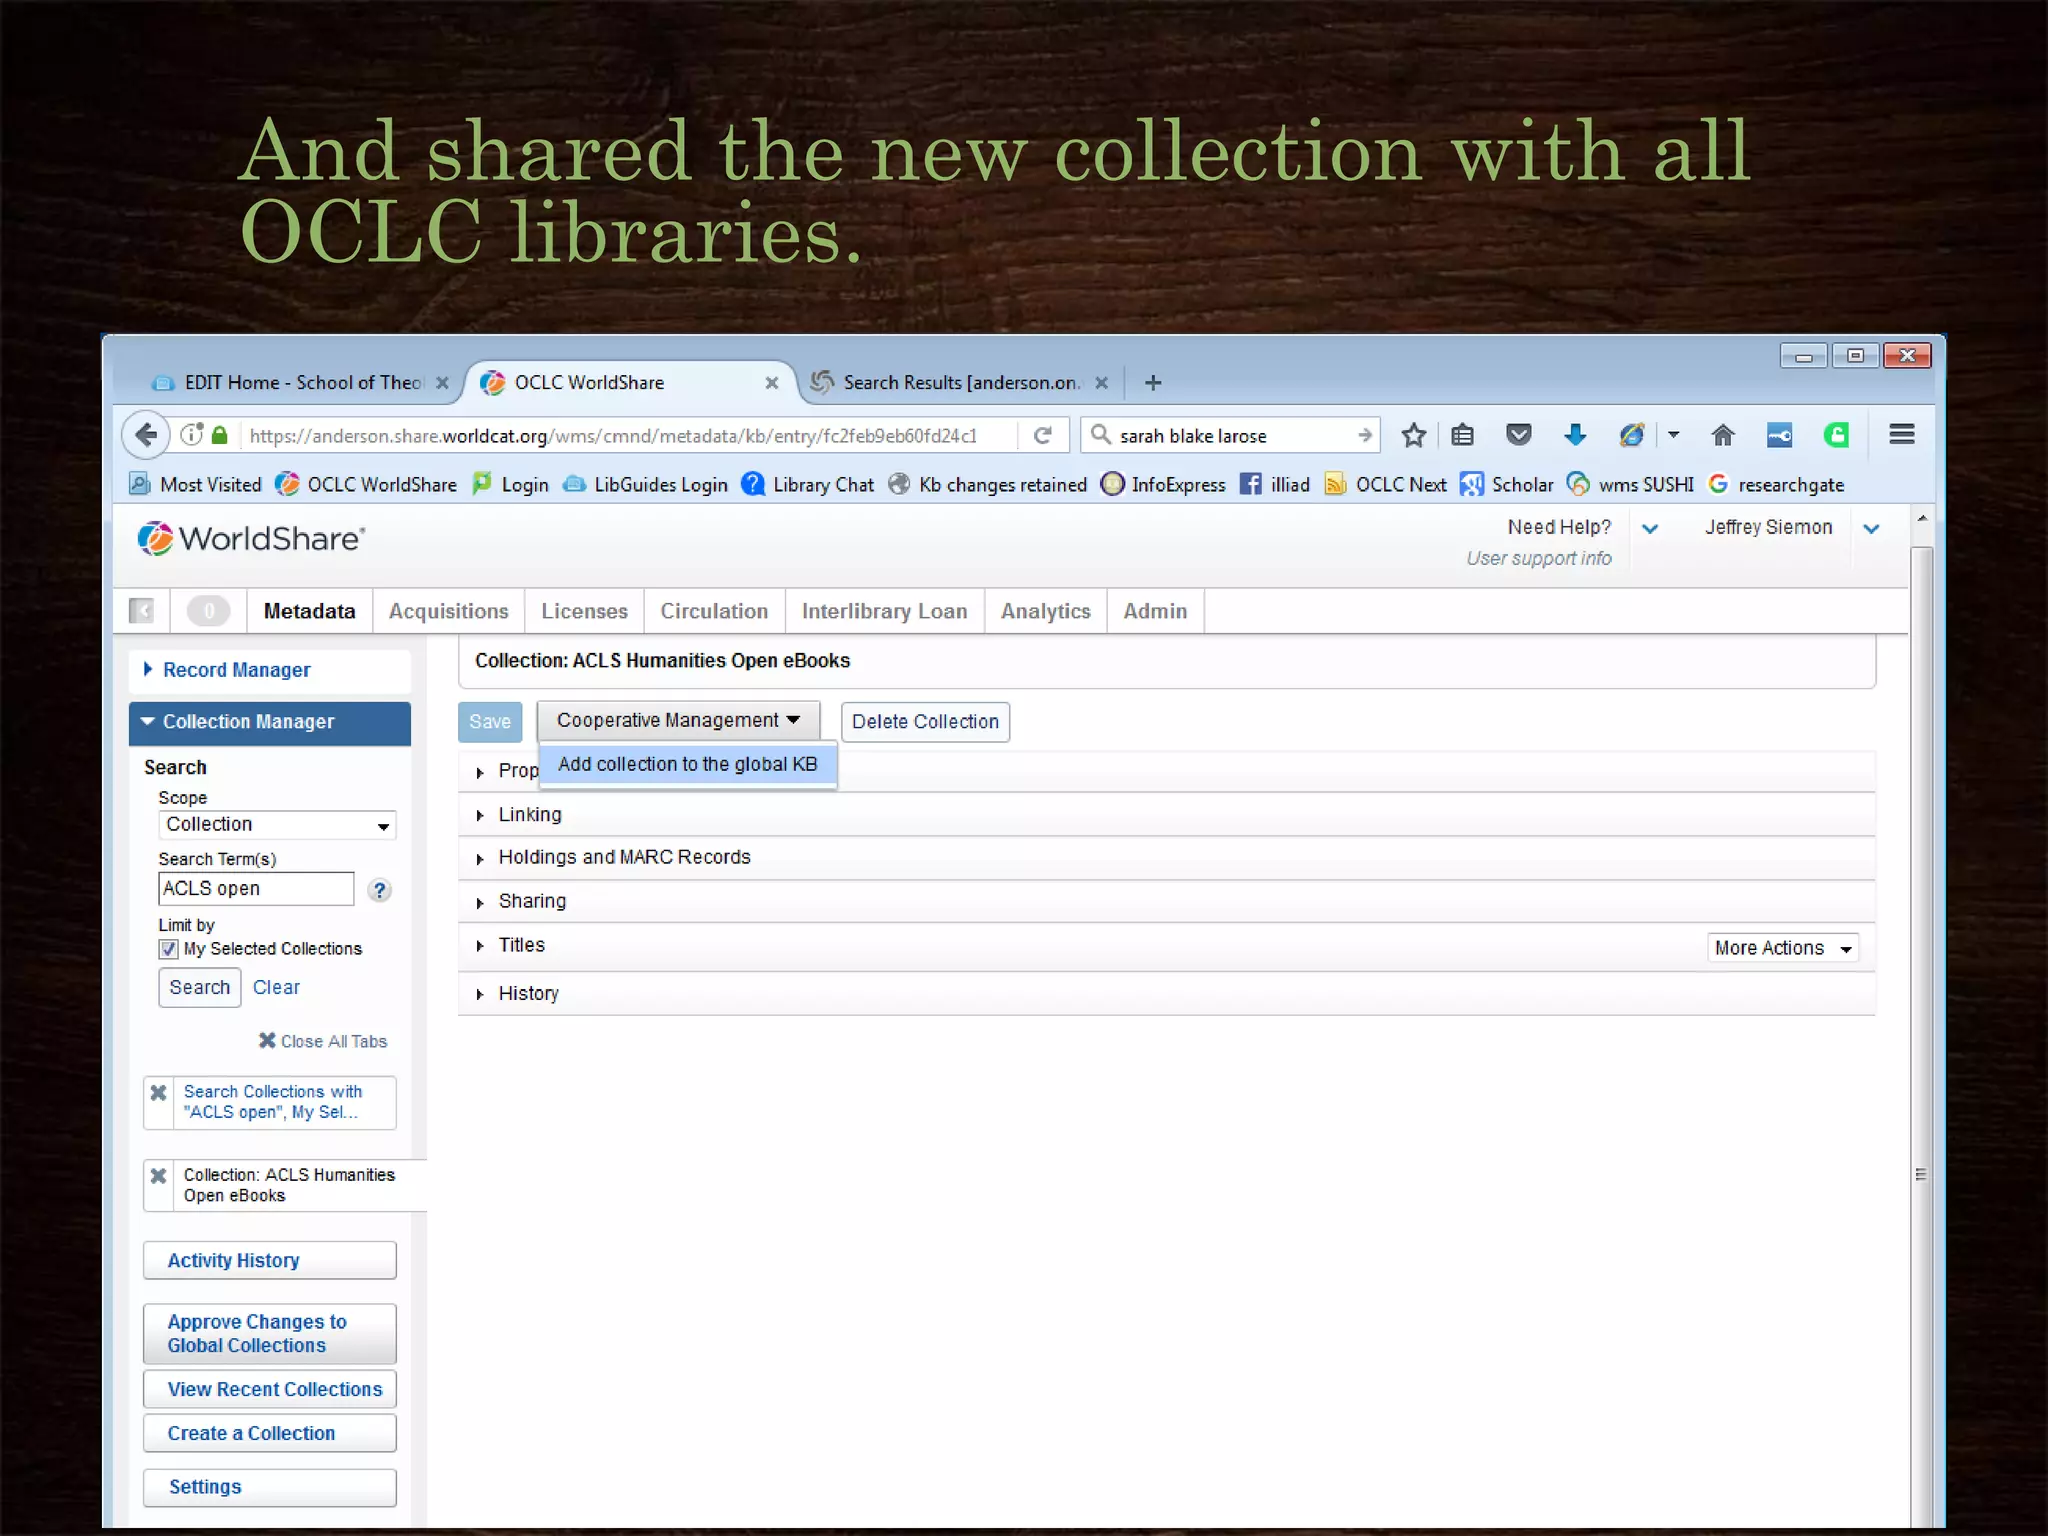Screen dimensions: 2048x1536
Task: Open the User support info link
Action: [1538, 558]
